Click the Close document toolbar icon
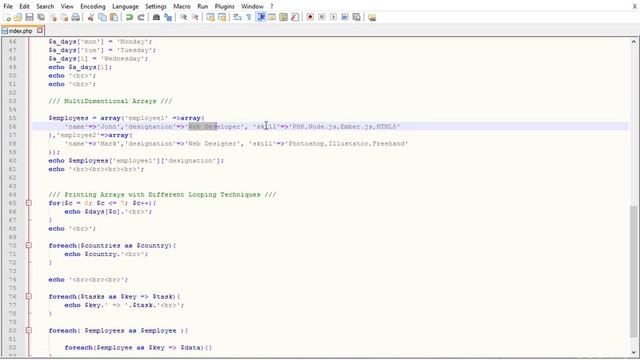Image resolution: width=640 pixels, height=360 pixels. (x=53, y=17)
